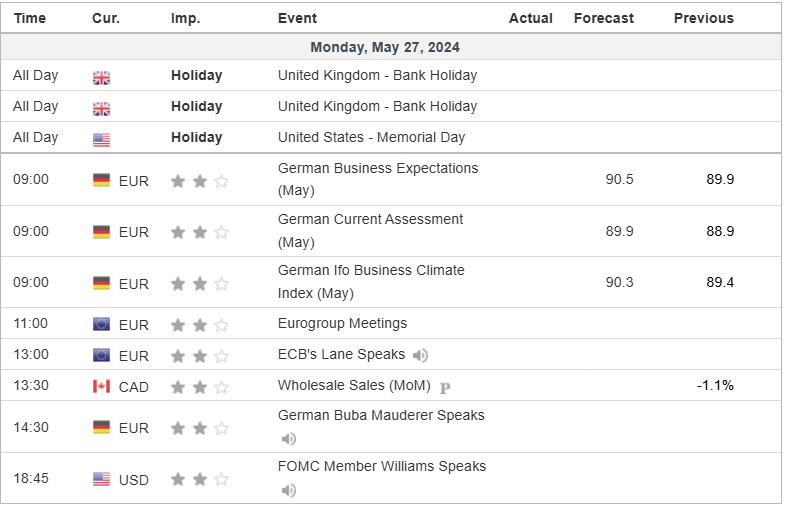Click the Previous column header
793x511 pixels.
pos(703,18)
